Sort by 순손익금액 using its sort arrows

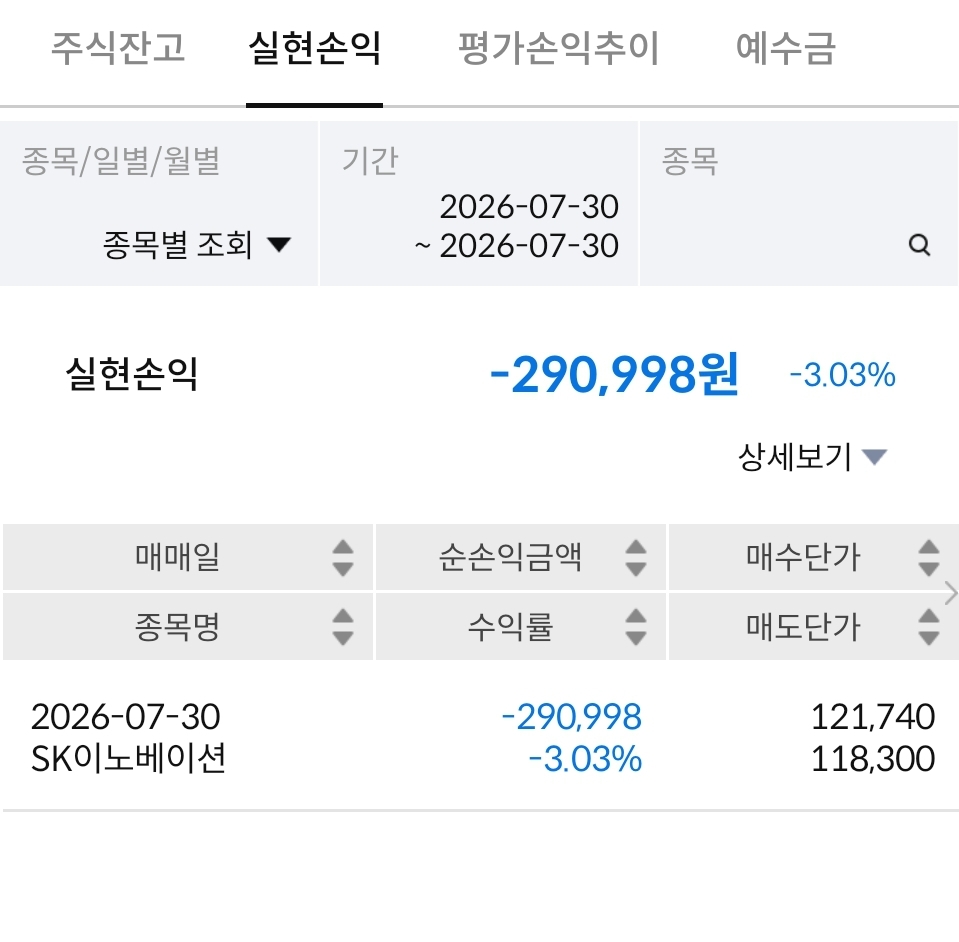pyautogui.click(x=635, y=557)
